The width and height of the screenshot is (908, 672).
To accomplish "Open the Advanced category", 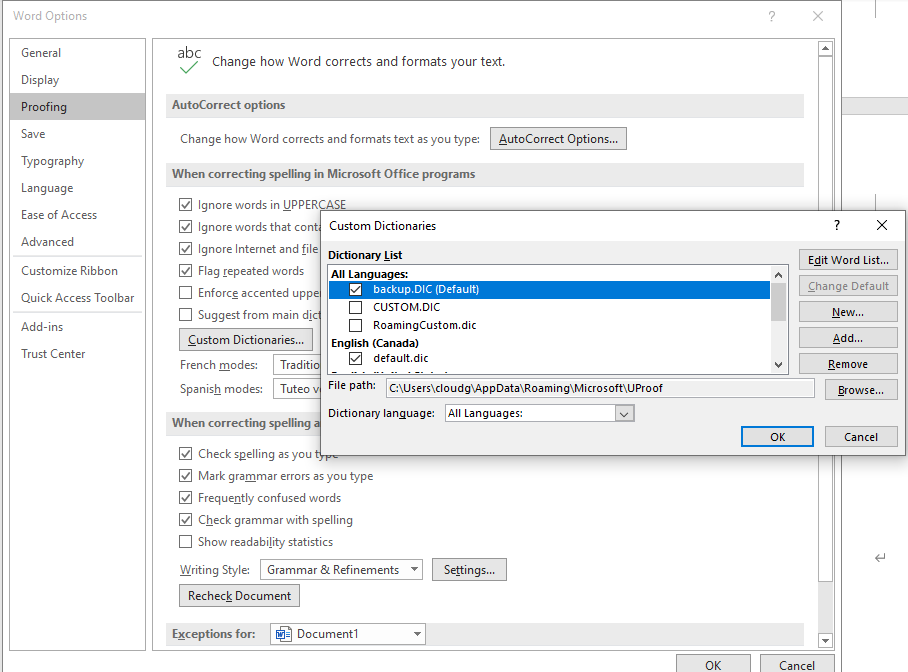I will tap(77, 242).
